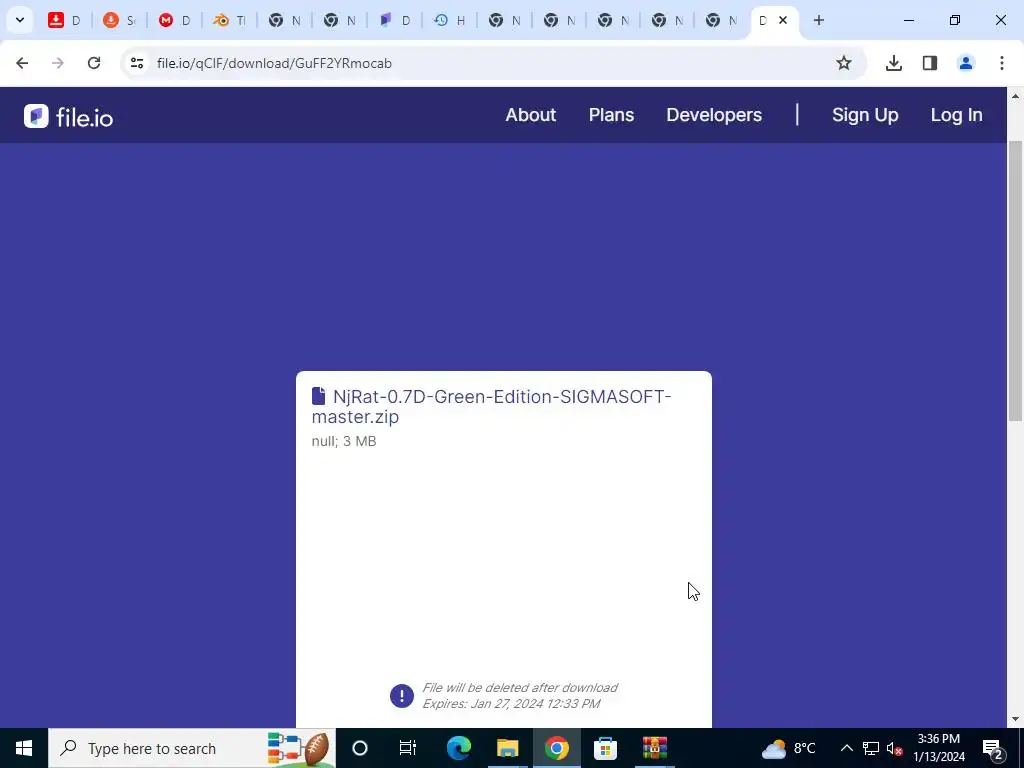Launch Microsoft Edge from taskbar
This screenshot has height=768, width=1024.
(458, 748)
